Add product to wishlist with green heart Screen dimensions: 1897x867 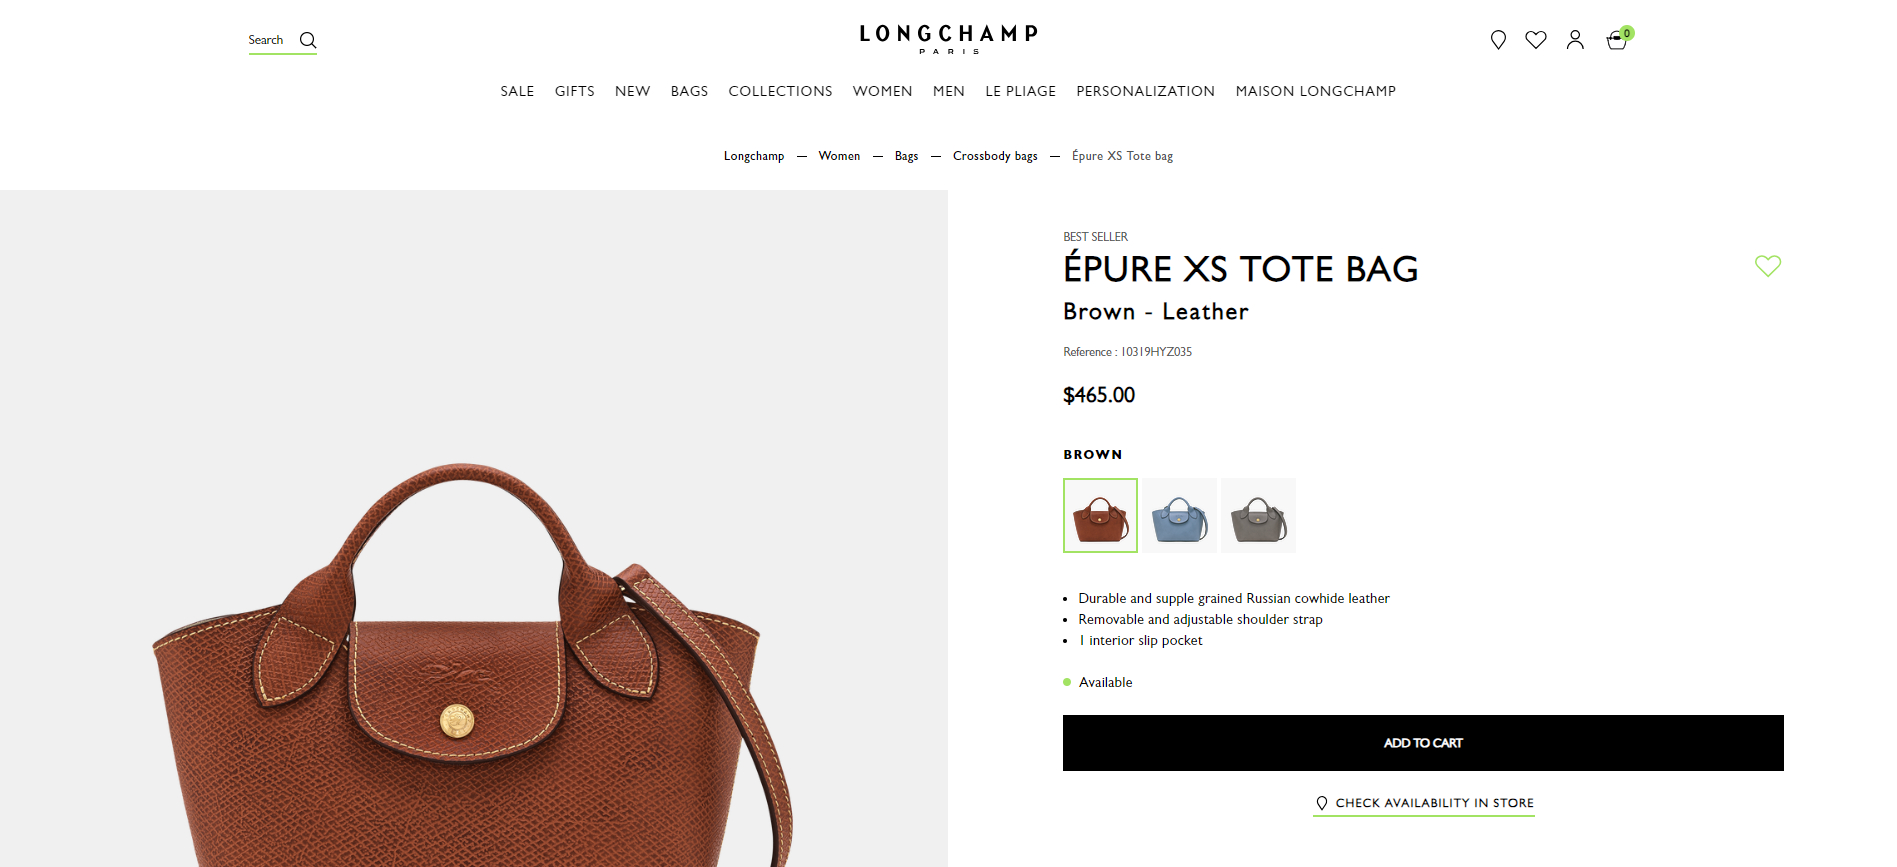[1768, 266]
